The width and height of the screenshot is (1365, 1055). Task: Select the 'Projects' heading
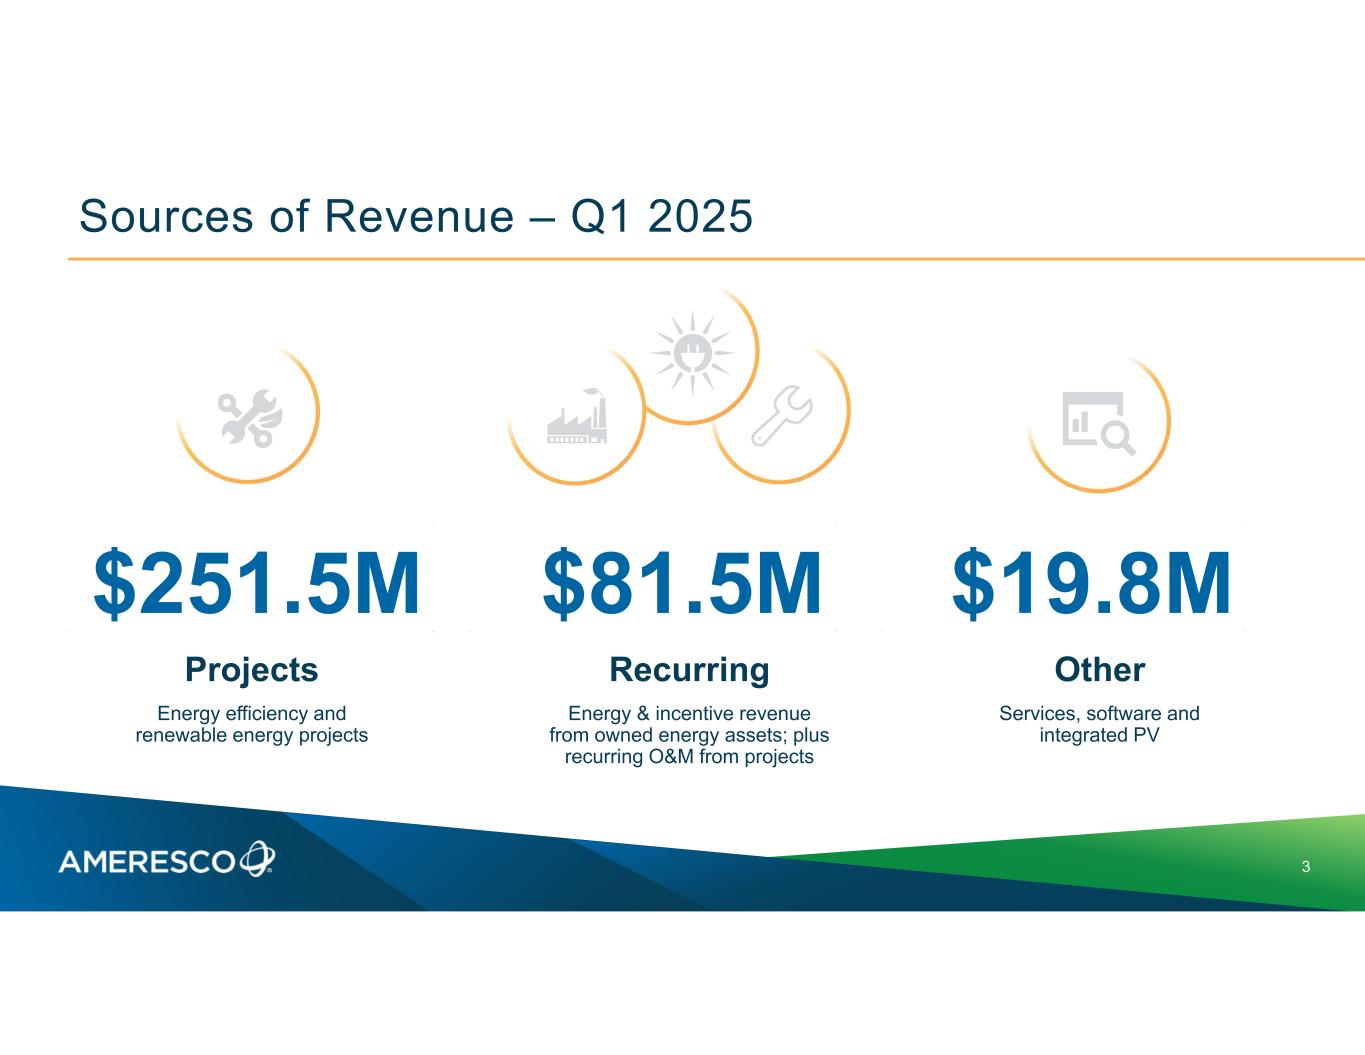pos(252,669)
